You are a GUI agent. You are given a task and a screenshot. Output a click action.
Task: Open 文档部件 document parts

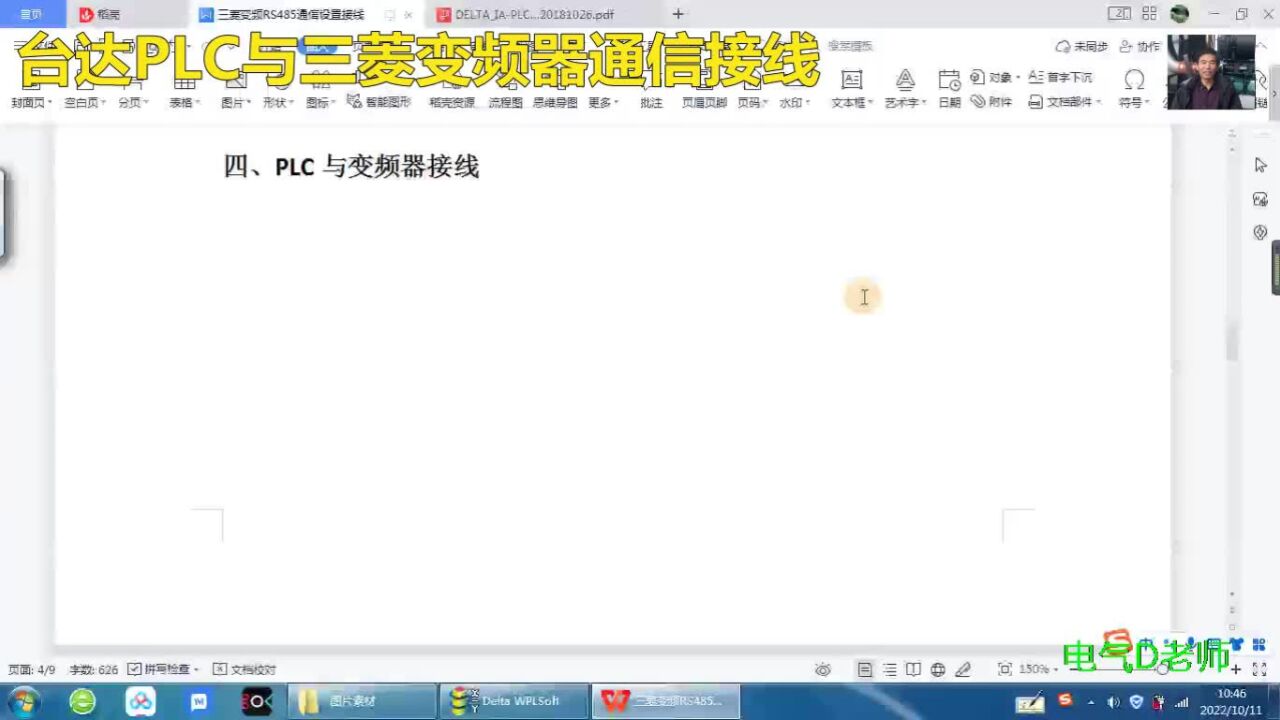point(1066,102)
